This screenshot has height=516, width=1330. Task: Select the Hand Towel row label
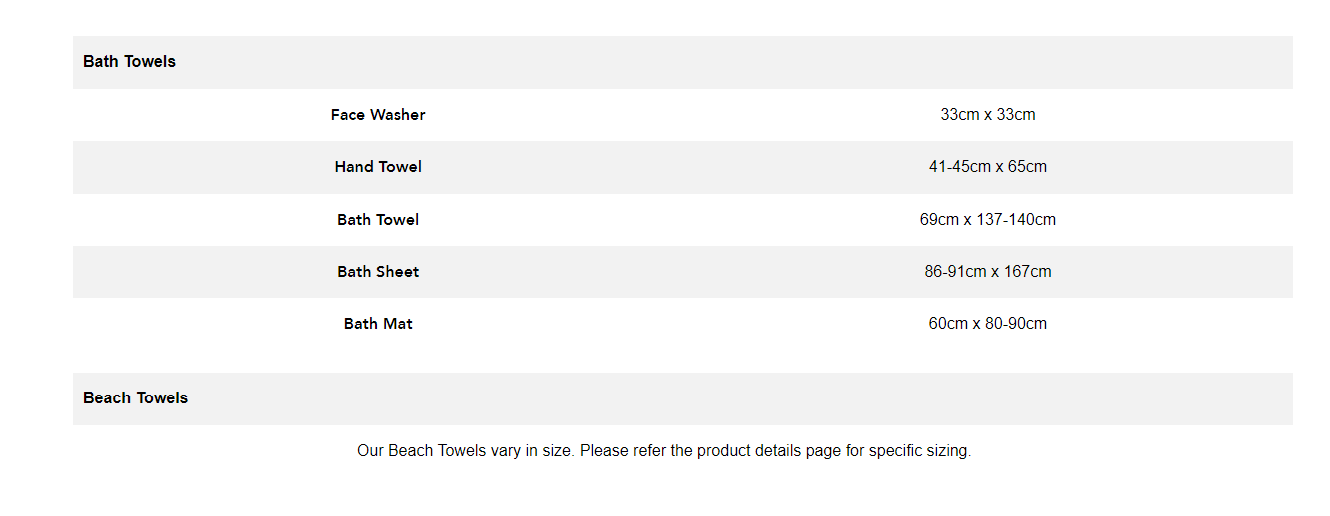tap(378, 167)
